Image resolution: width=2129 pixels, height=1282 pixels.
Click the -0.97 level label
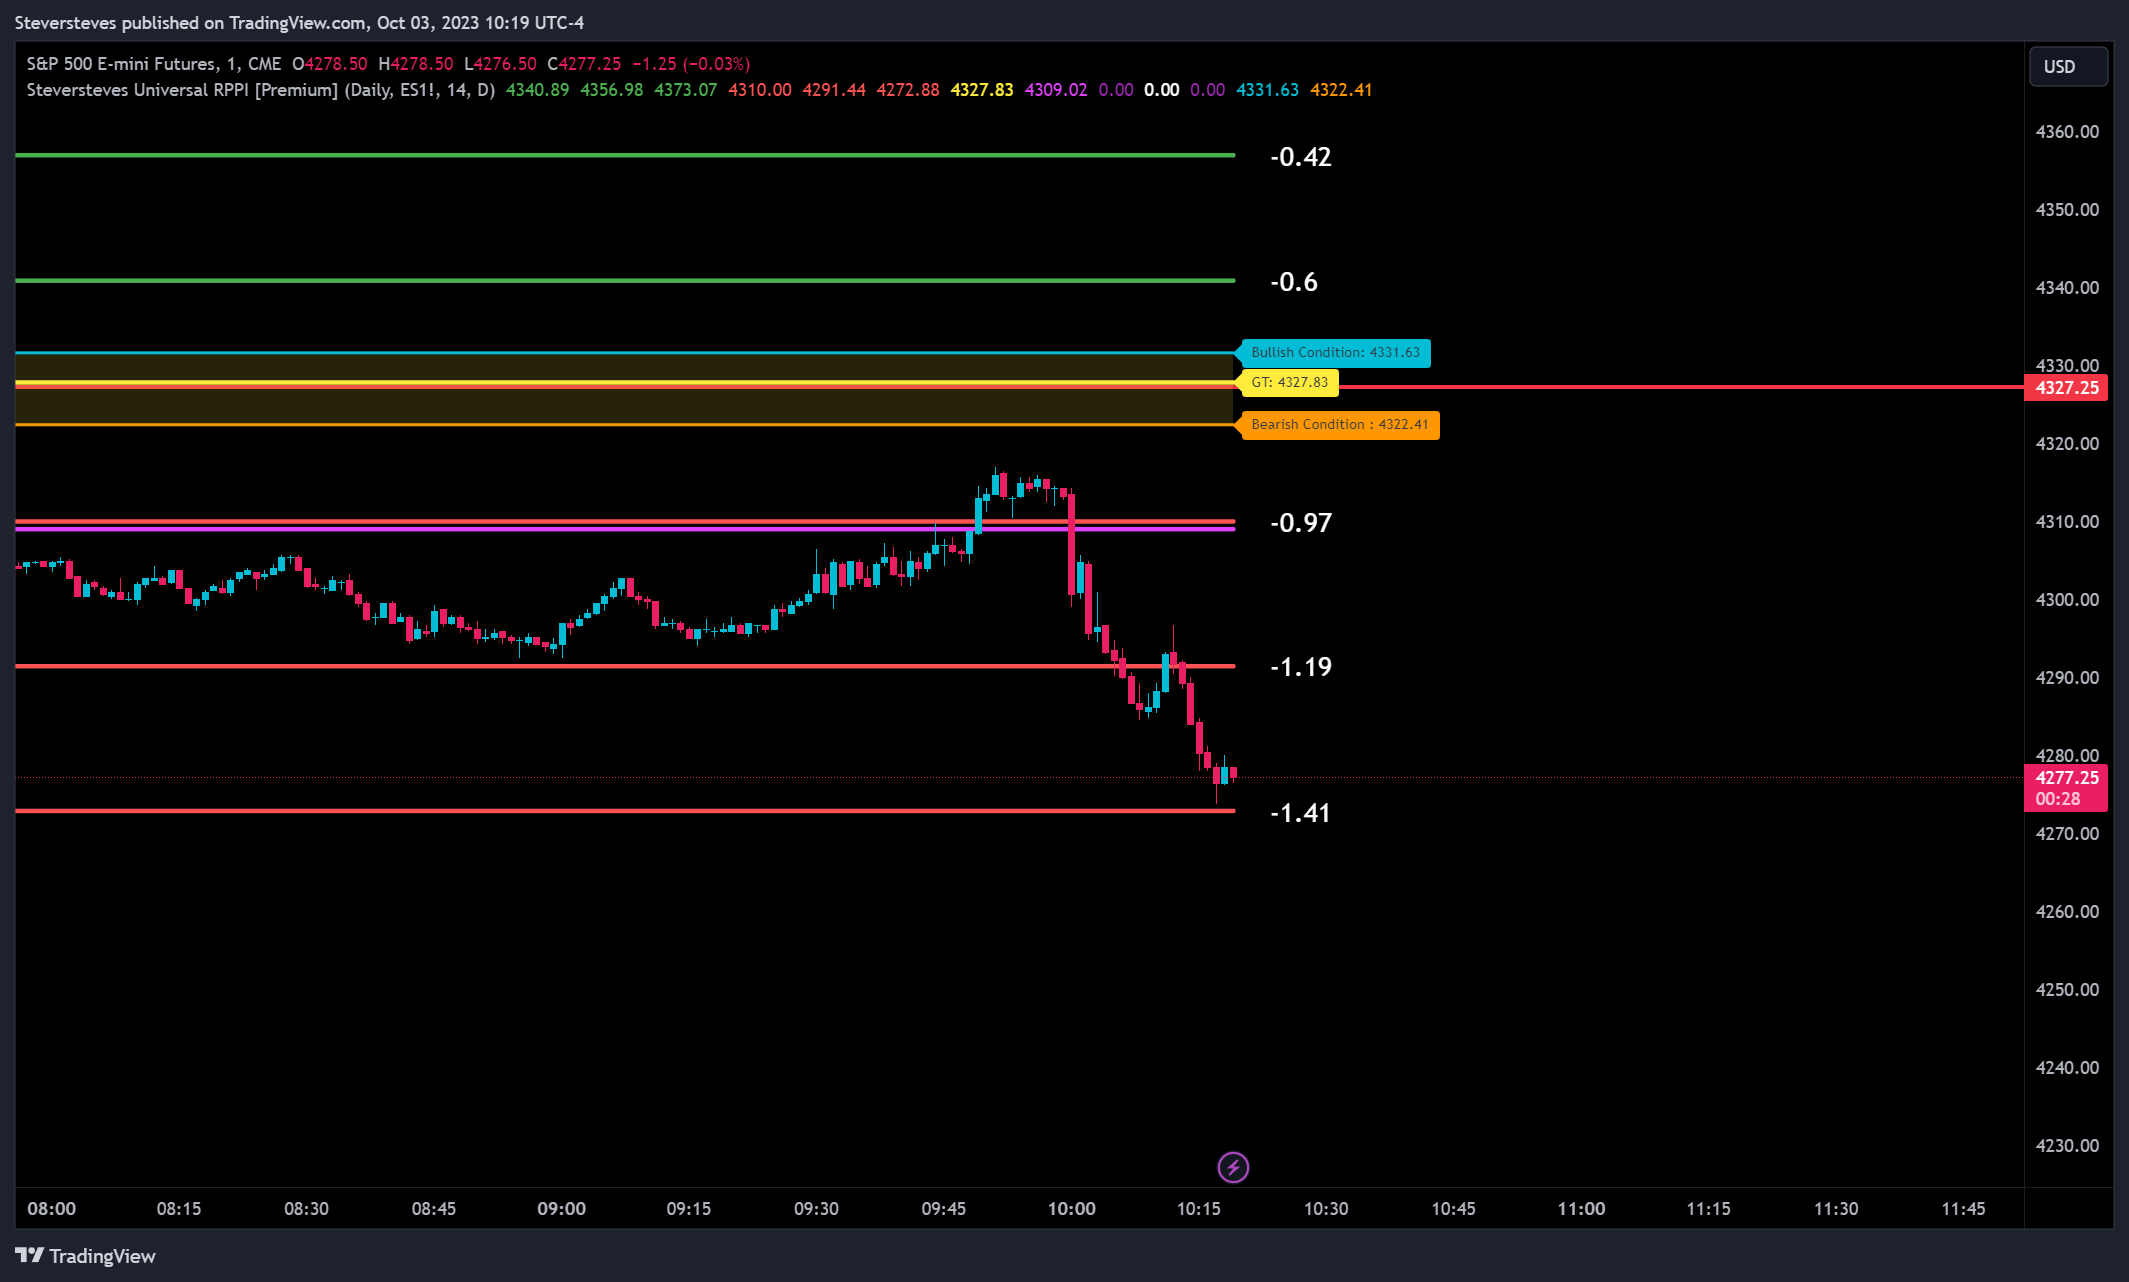(x=1300, y=523)
